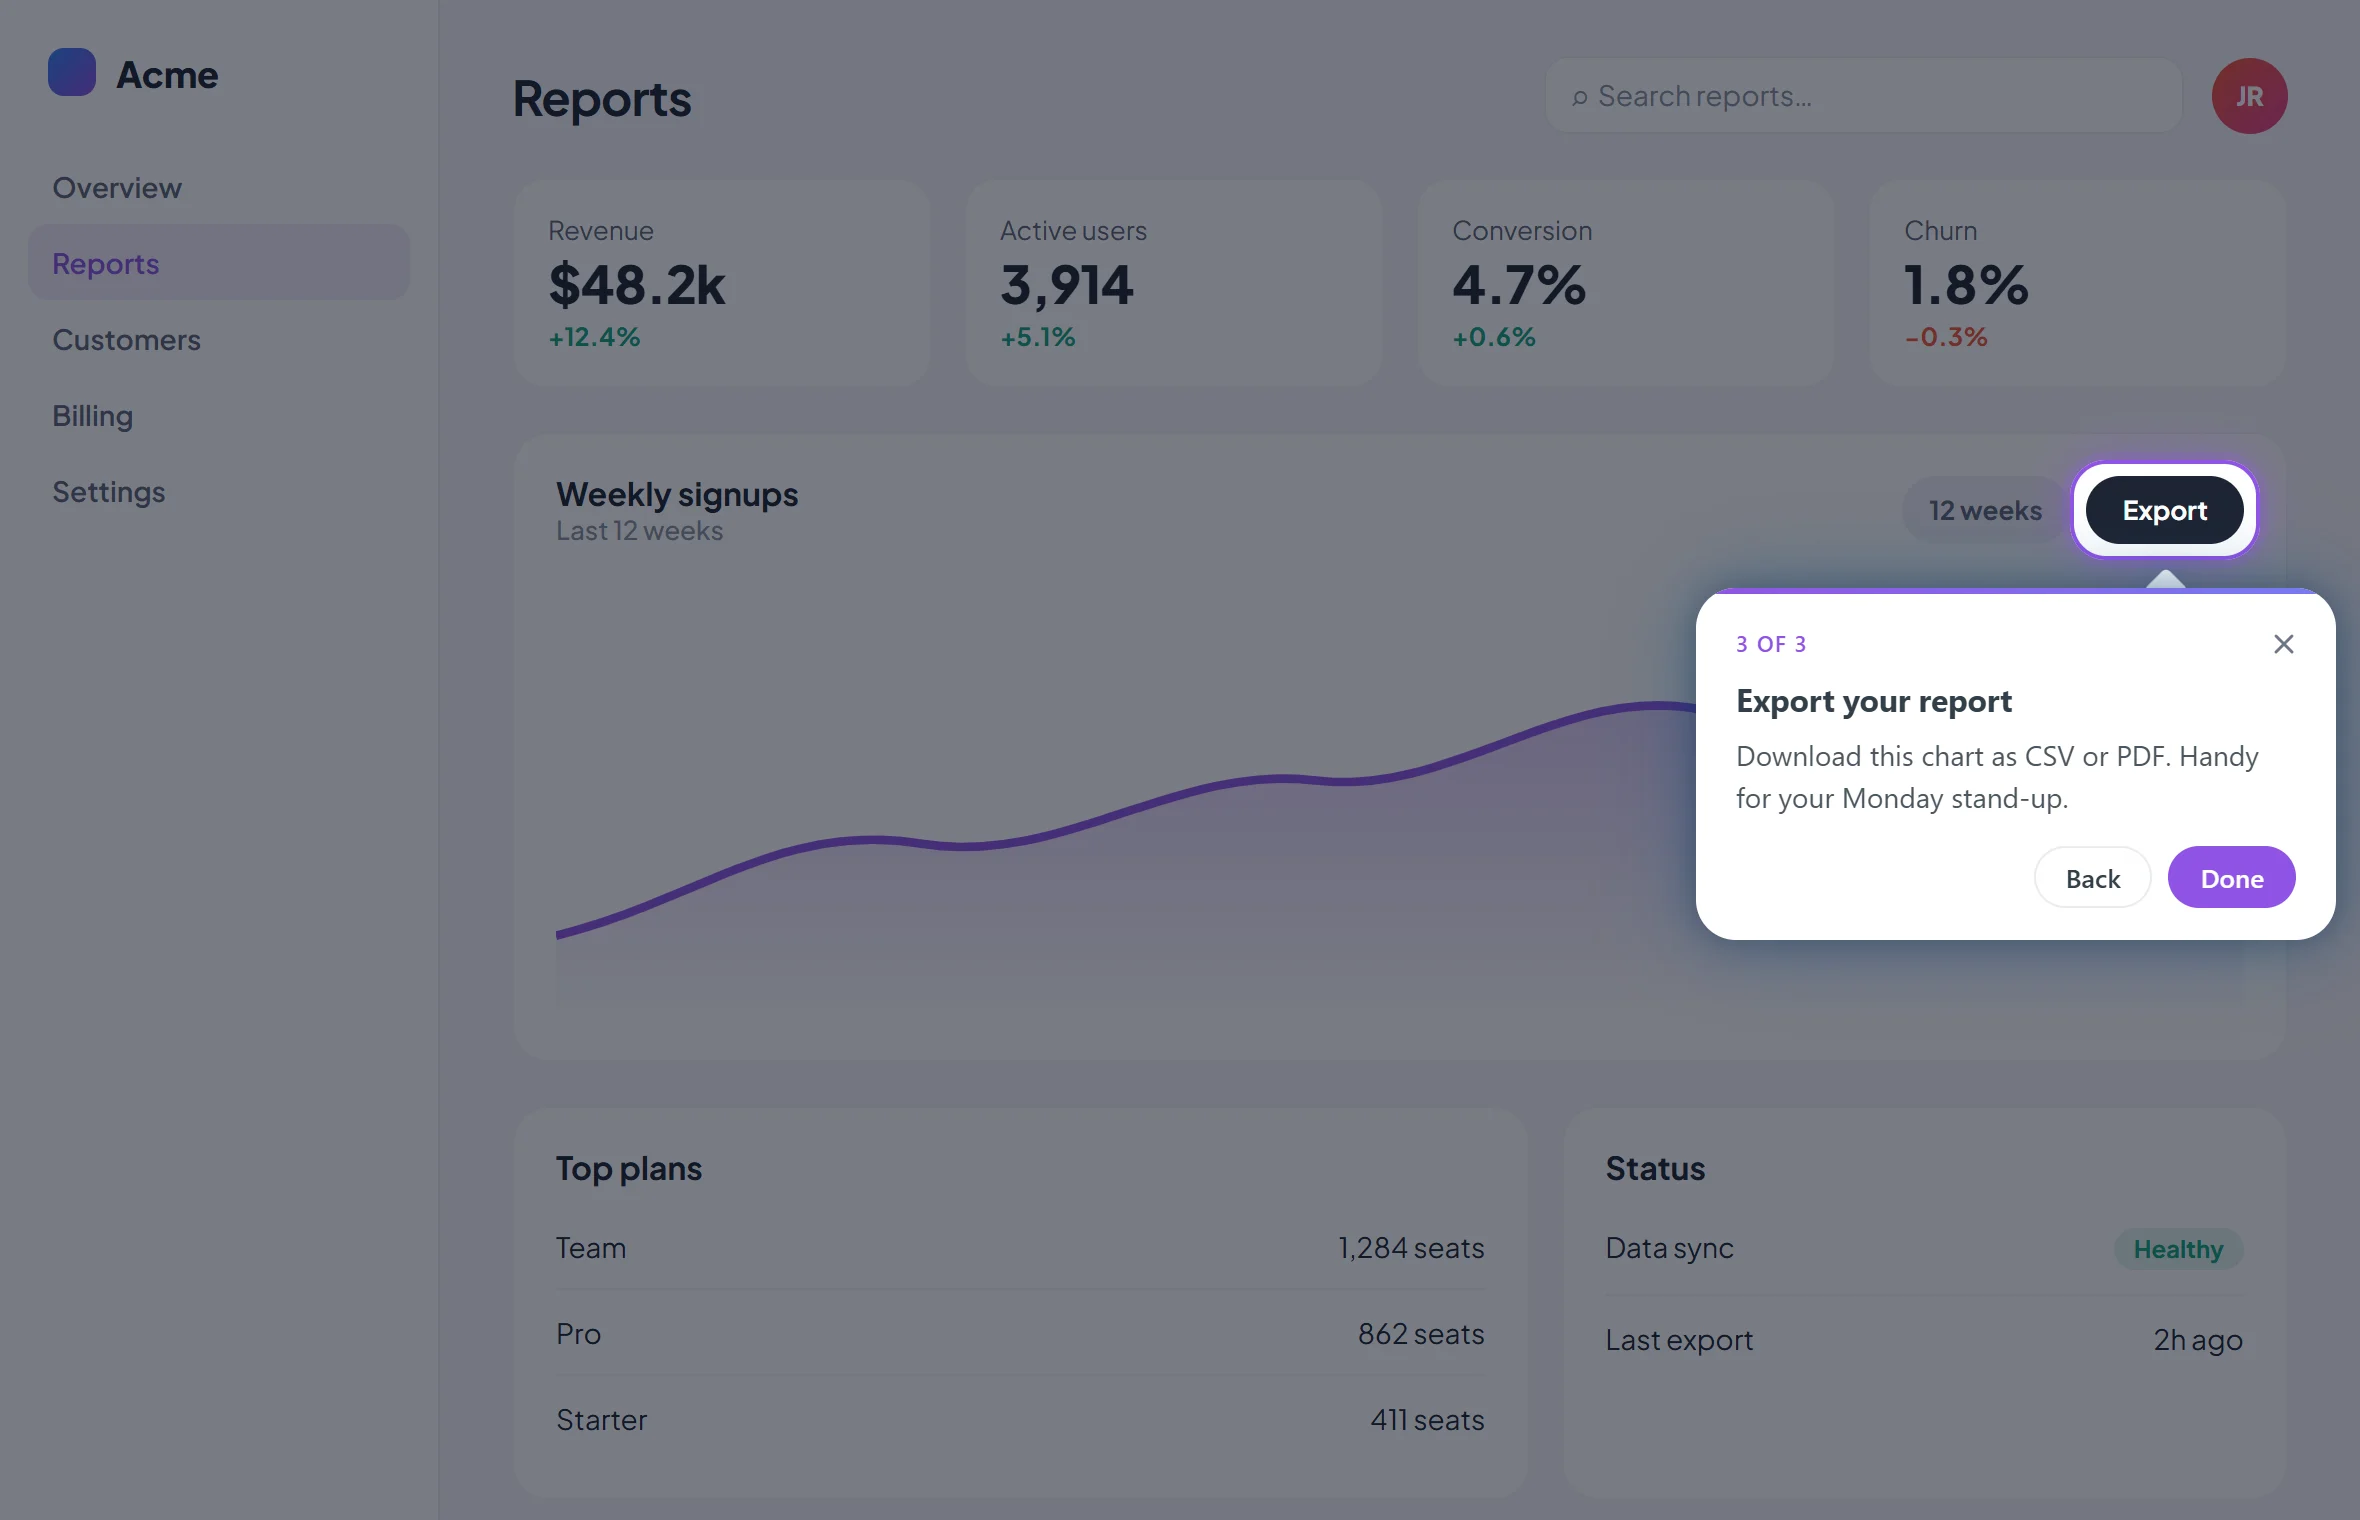Image resolution: width=2360 pixels, height=1520 pixels.
Task: Click the Export button
Action: 2164,511
